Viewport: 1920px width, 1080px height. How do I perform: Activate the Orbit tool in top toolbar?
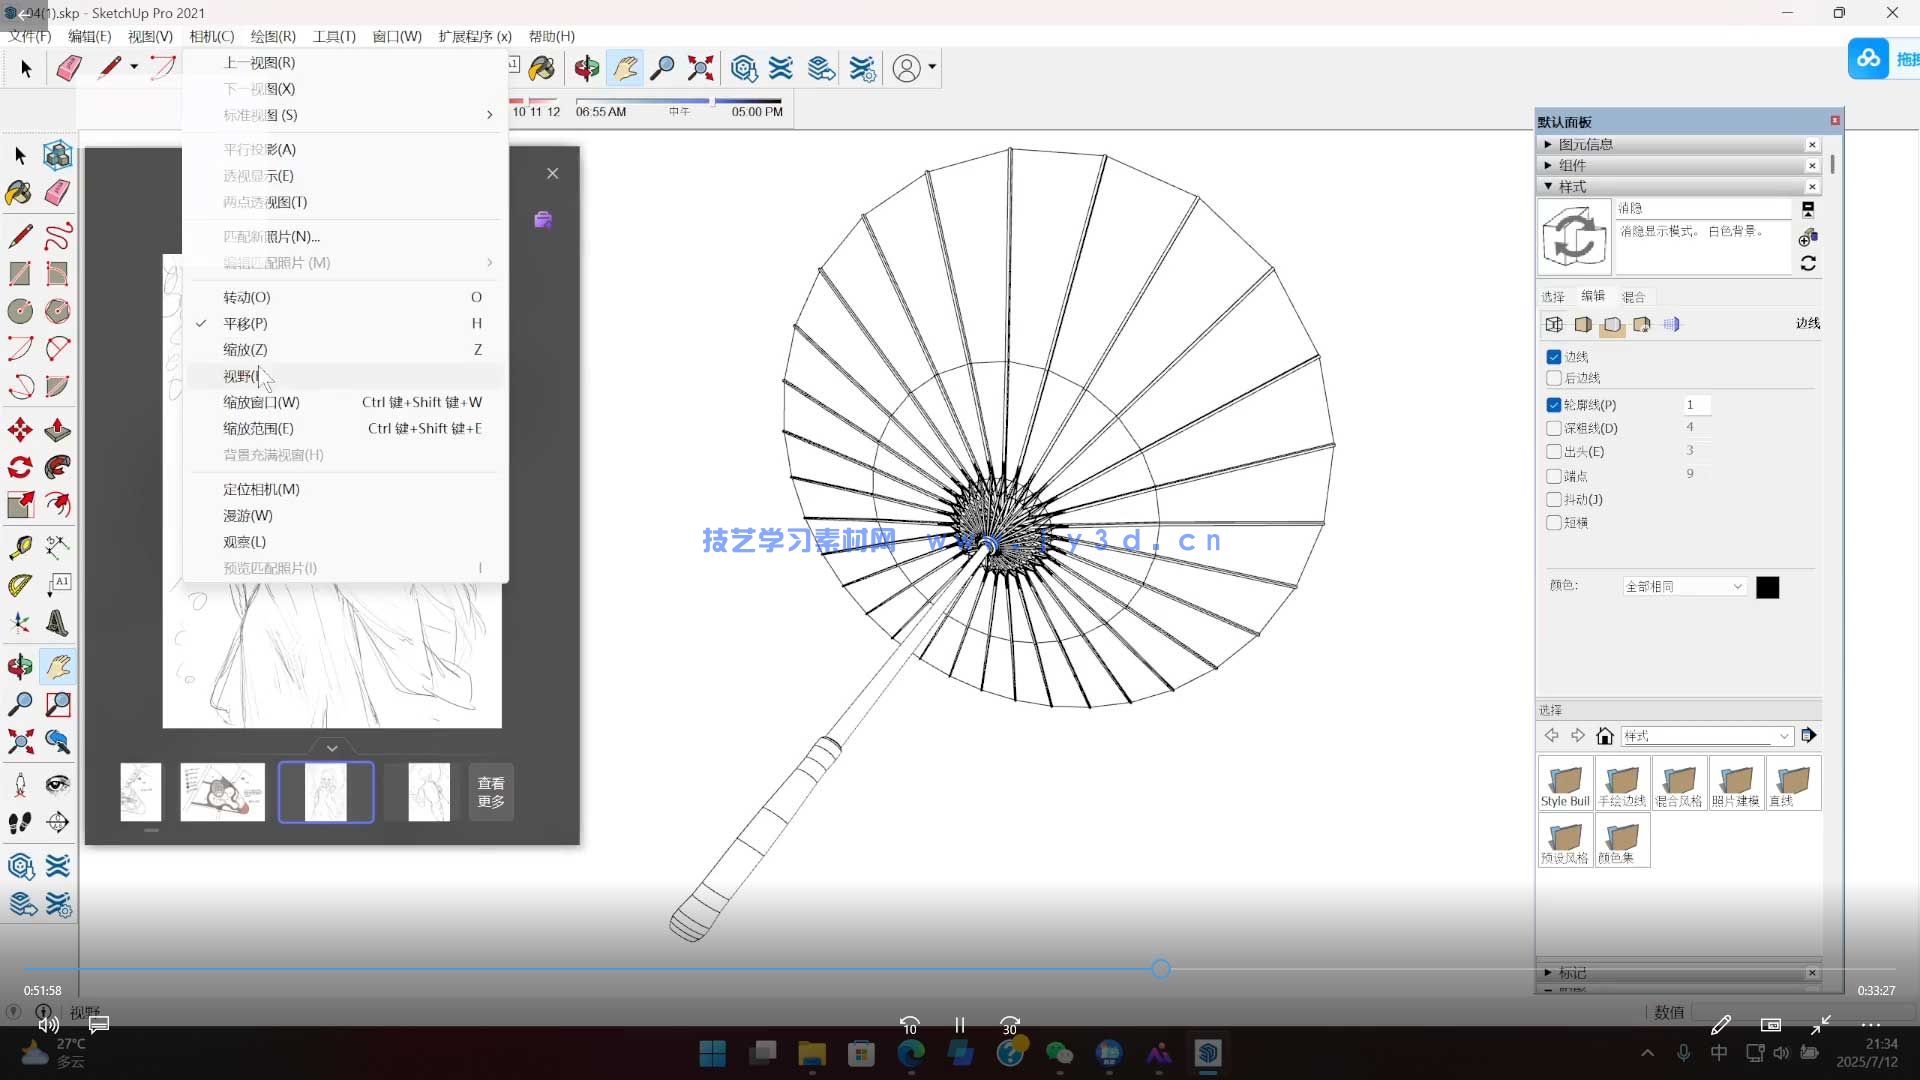tap(587, 68)
